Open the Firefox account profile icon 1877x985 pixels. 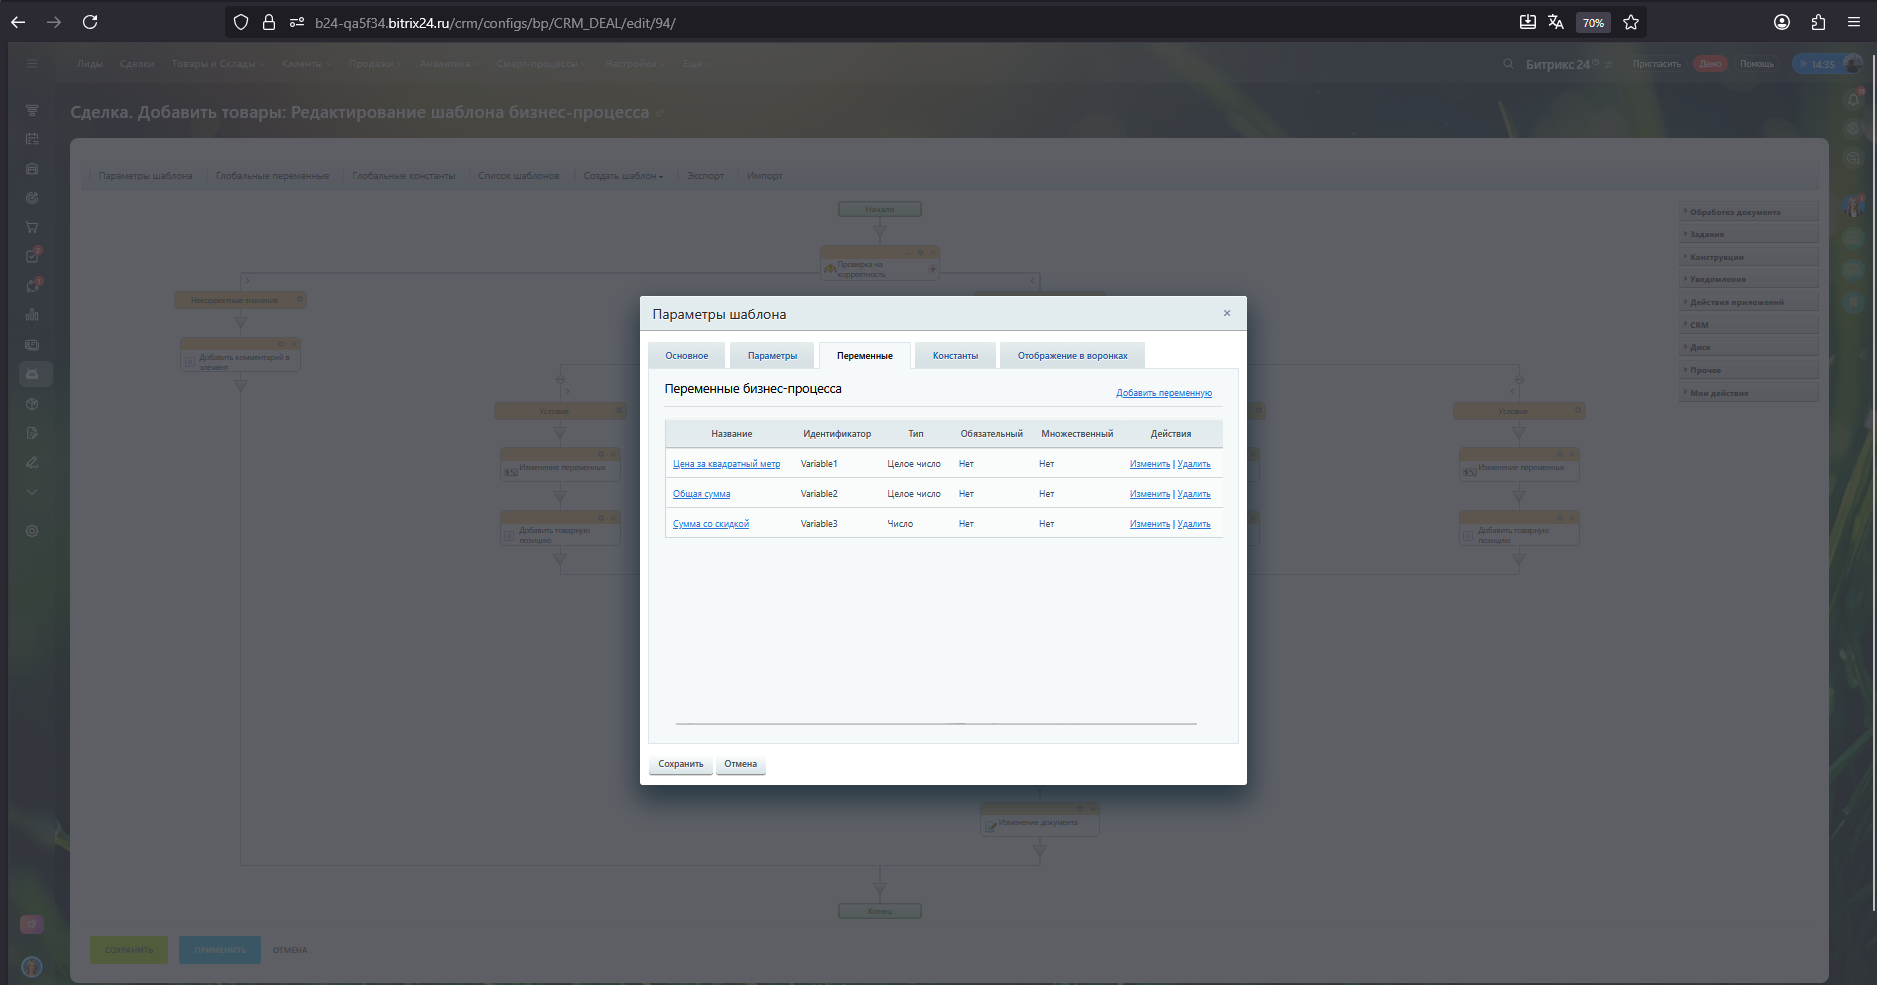(1782, 22)
